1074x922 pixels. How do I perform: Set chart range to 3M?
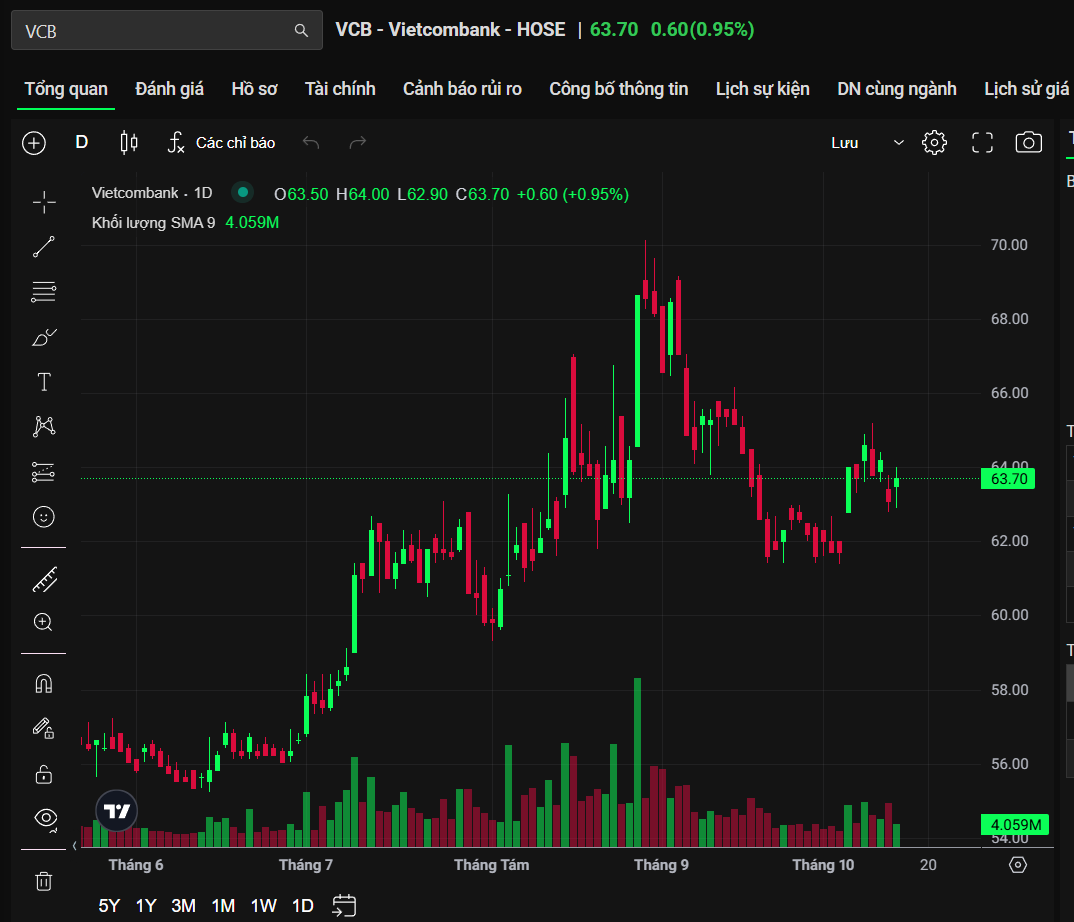(x=183, y=906)
